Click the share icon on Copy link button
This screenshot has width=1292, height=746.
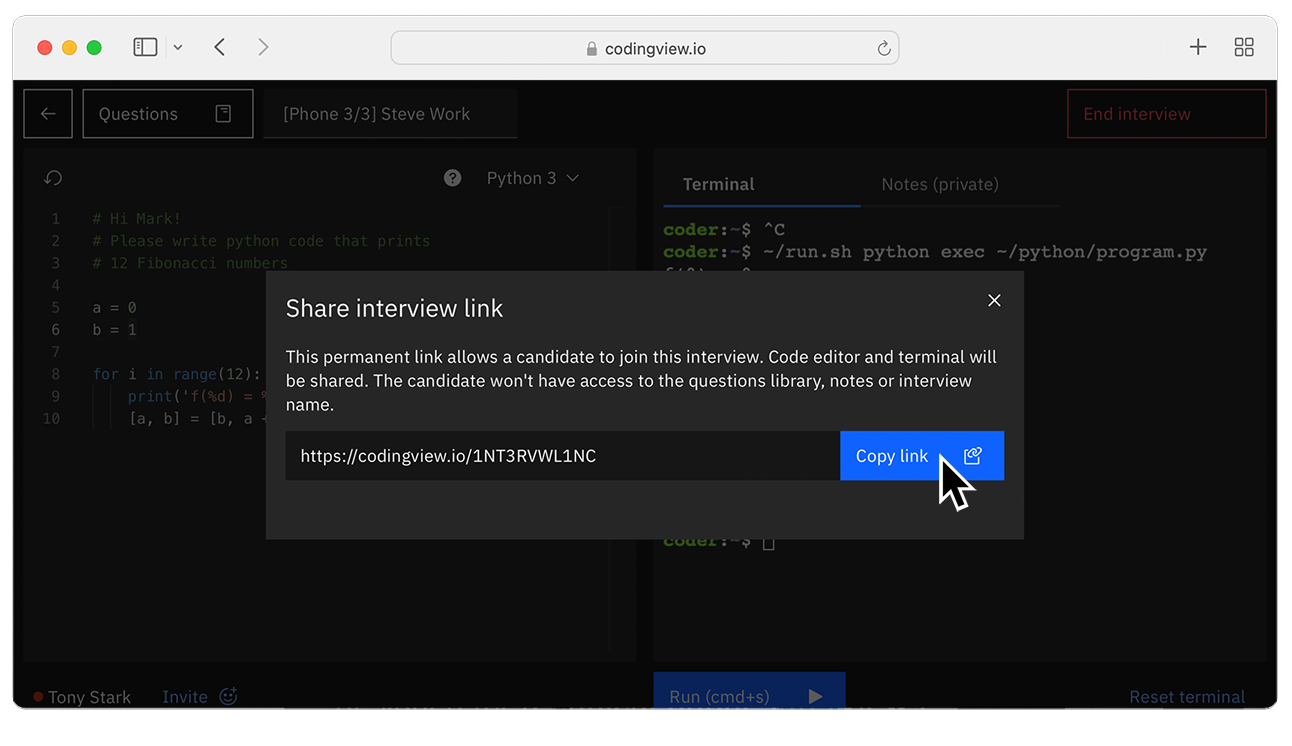coord(973,456)
